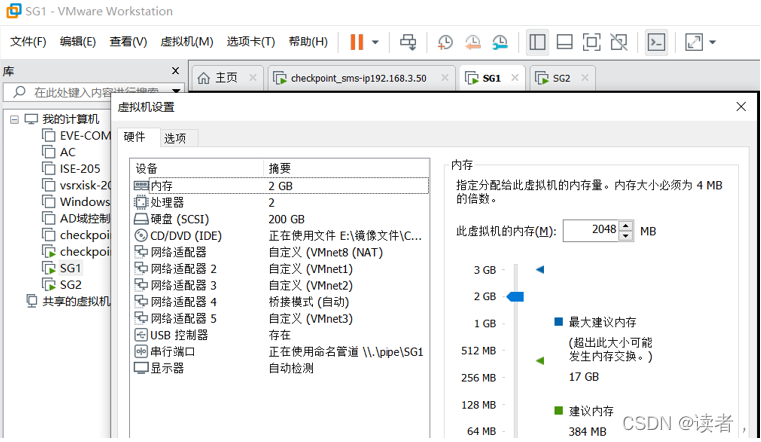Toggle the library sidebar view icon
Screen dimensions: 761x442
pos(537,42)
